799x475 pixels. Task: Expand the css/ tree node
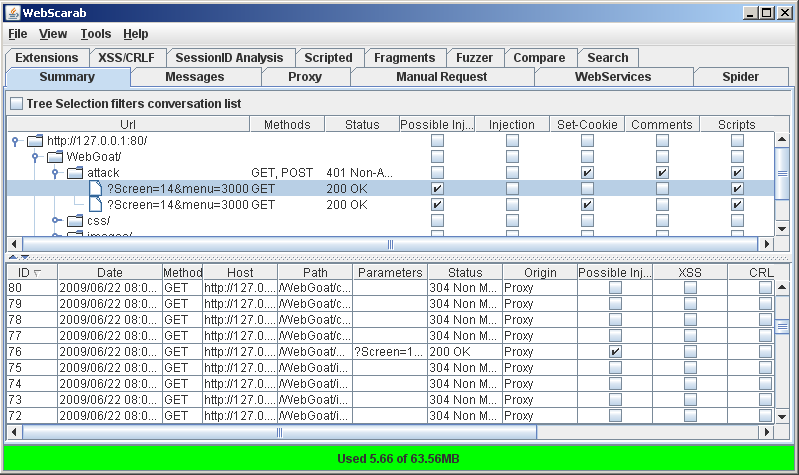pos(56,220)
